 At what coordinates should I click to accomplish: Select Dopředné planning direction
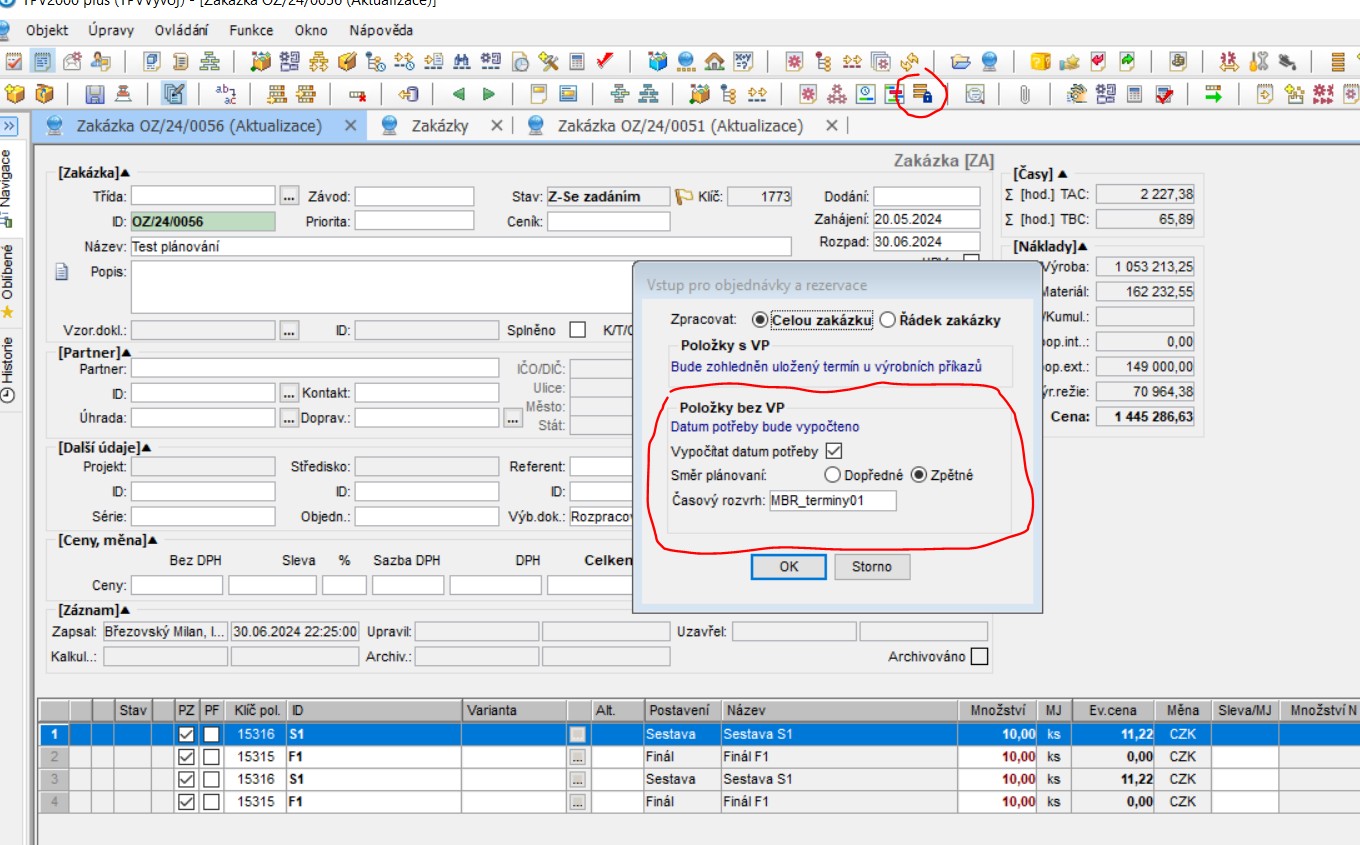(x=832, y=475)
